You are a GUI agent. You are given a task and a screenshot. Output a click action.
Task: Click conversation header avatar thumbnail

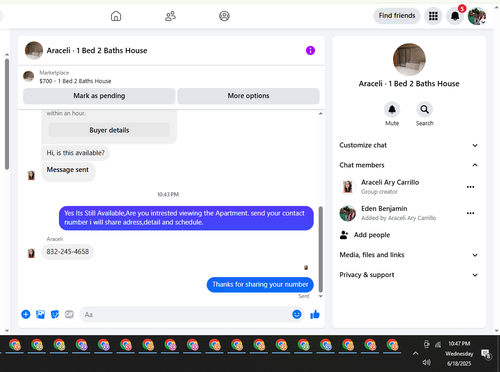[34, 50]
